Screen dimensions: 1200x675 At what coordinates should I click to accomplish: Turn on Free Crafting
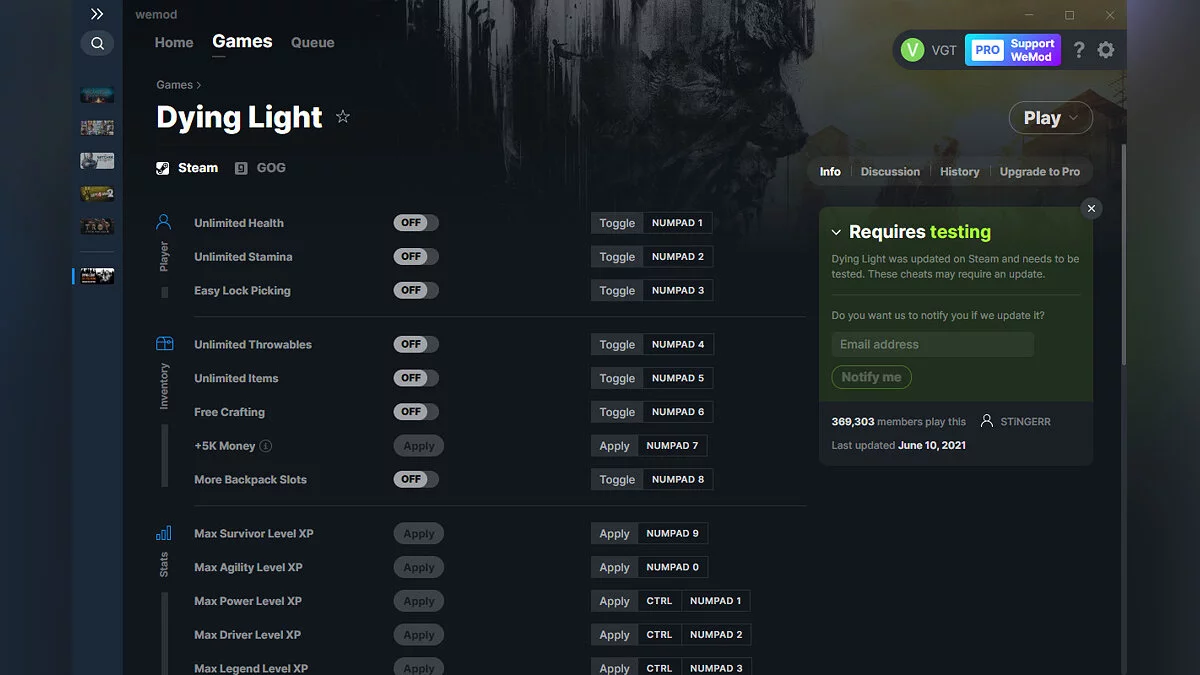(x=415, y=411)
